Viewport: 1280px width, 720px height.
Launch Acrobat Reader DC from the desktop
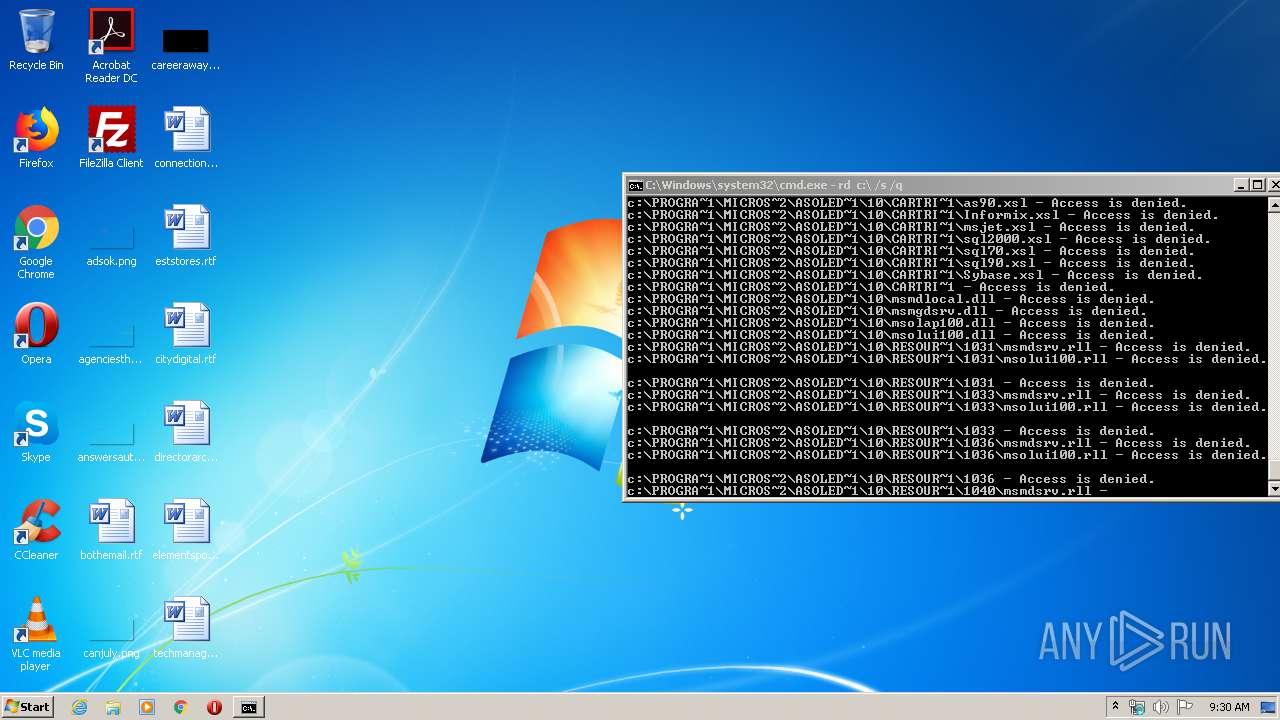pos(111,46)
